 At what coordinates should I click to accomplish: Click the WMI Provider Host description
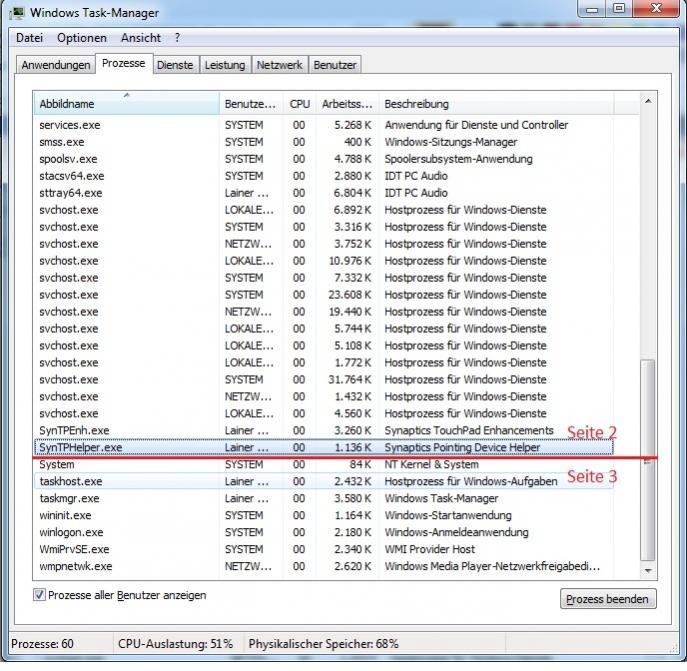coord(430,549)
